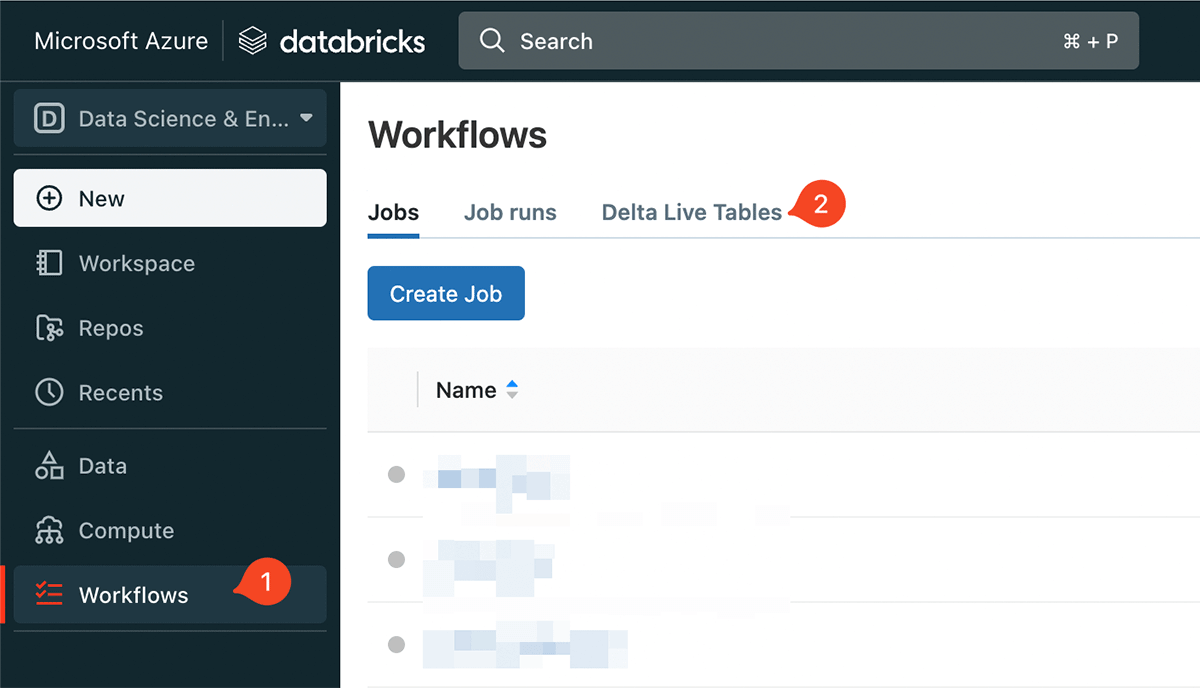This screenshot has width=1200, height=691.
Task: Click the magnifying glass search icon
Action: (492, 41)
